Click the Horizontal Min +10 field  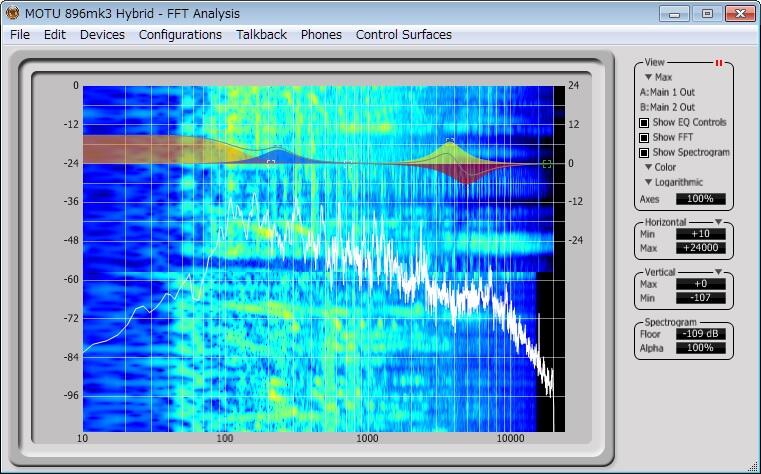pyautogui.click(x=701, y=234)
